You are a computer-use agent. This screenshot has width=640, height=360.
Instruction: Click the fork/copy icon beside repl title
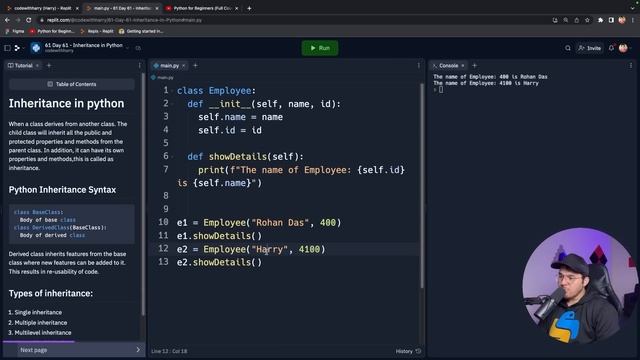(x=138, y=48)
